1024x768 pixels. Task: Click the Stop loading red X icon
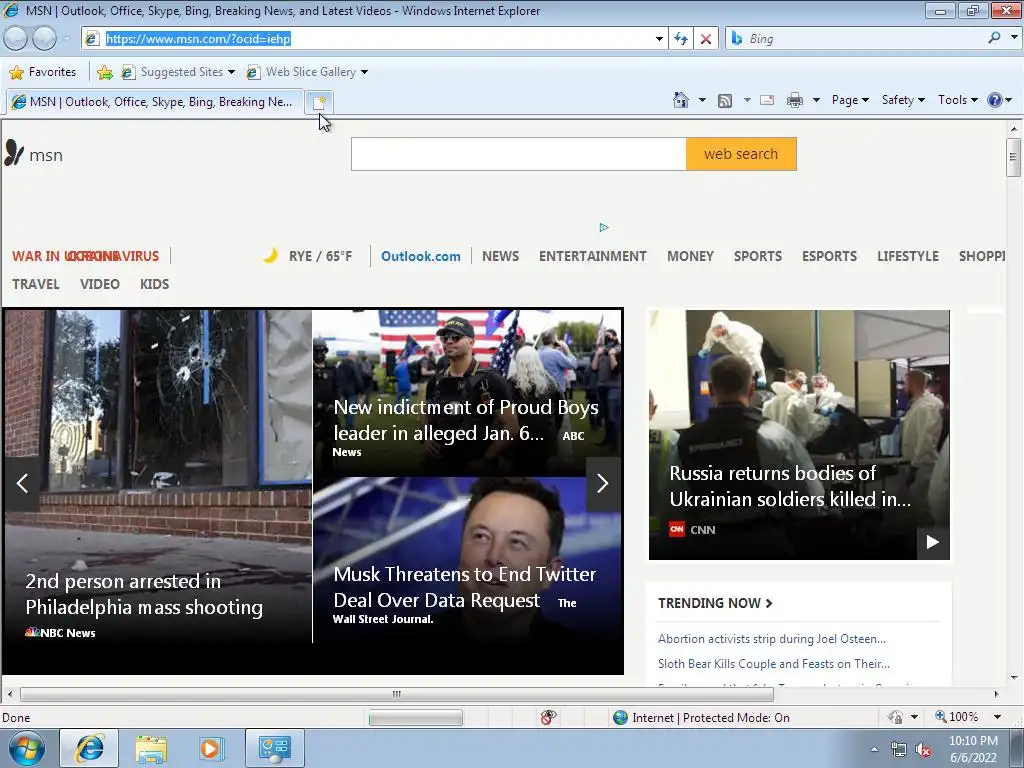(705, 39)
